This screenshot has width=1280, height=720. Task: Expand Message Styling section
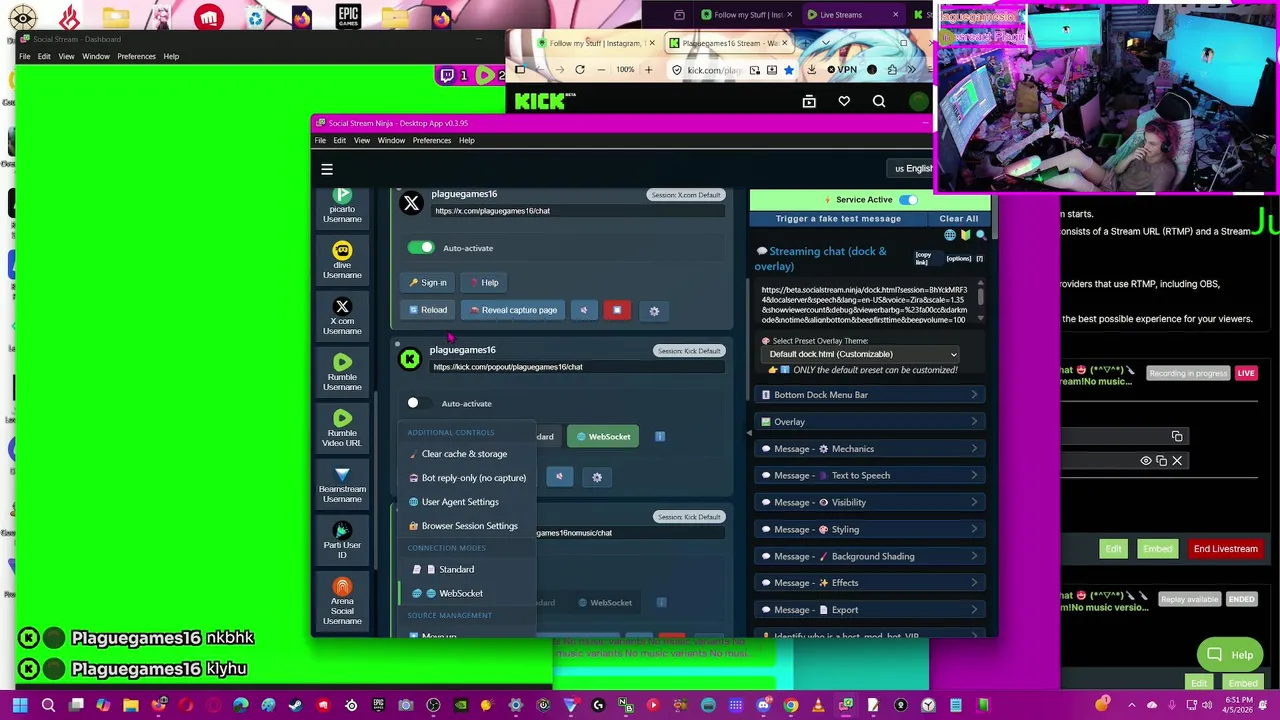point(869,530)
